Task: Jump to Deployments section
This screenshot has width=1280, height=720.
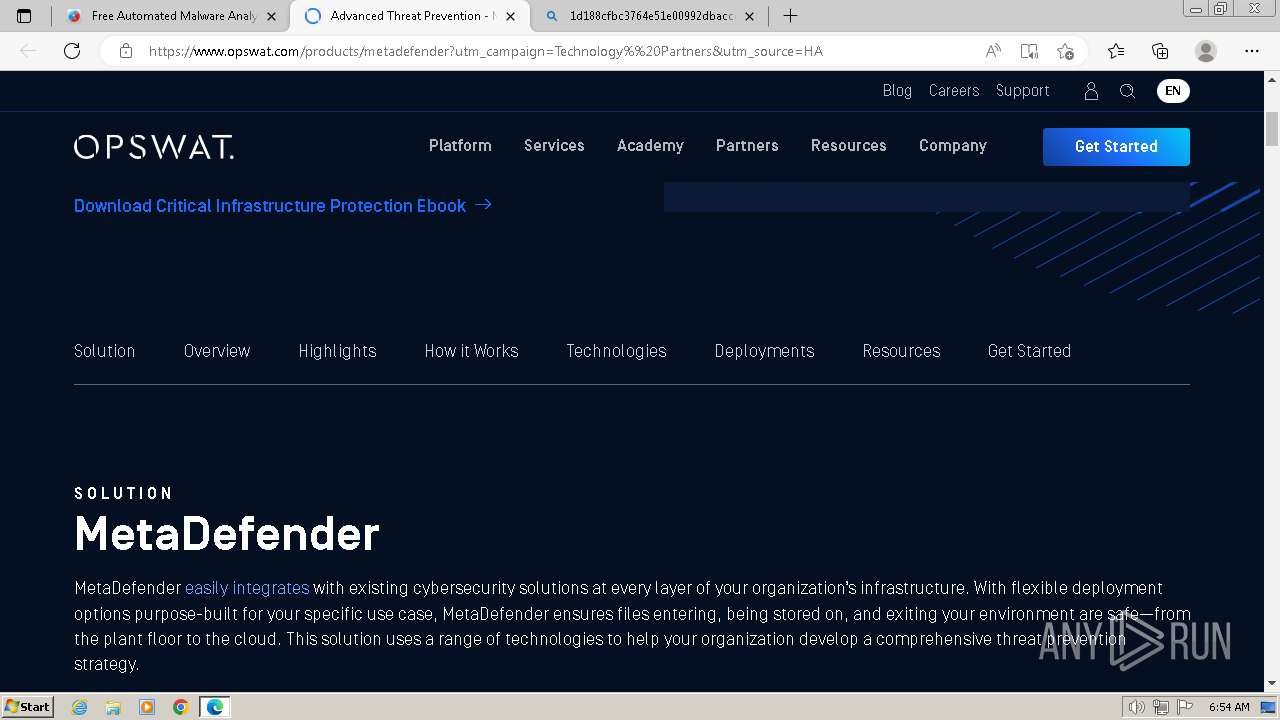Action: point(764,351)
